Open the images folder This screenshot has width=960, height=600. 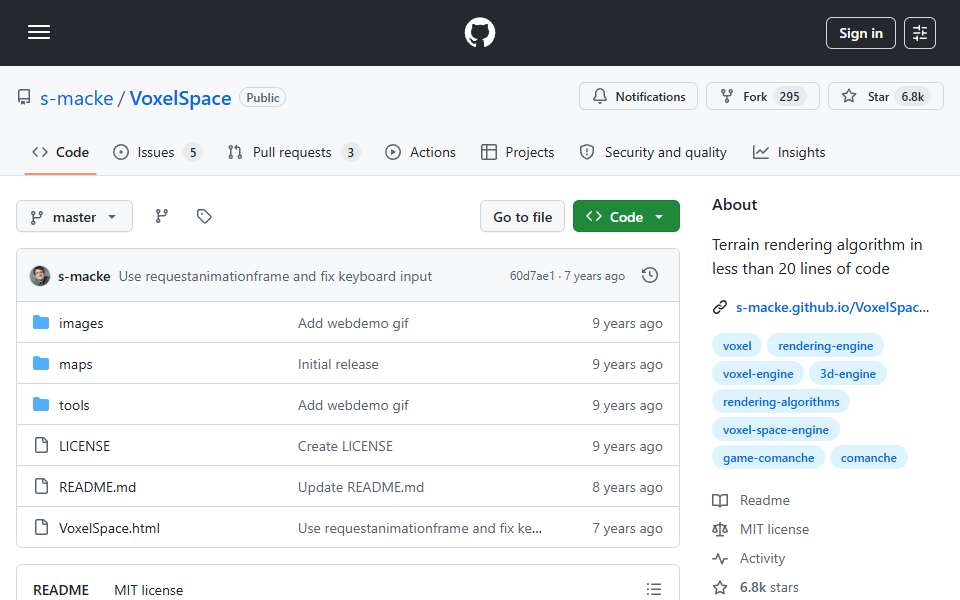81,323
